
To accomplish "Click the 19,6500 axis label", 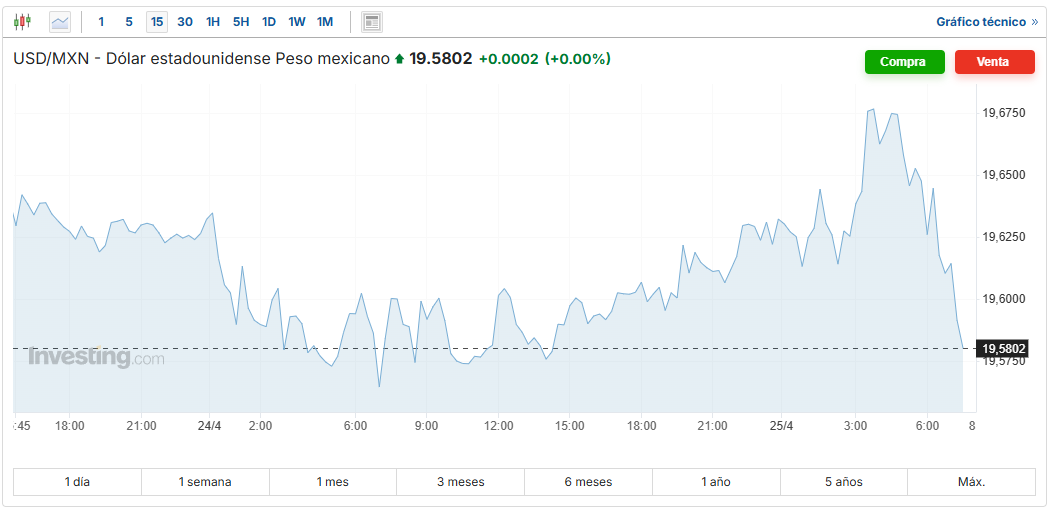I will click(x=1004, y=175).
